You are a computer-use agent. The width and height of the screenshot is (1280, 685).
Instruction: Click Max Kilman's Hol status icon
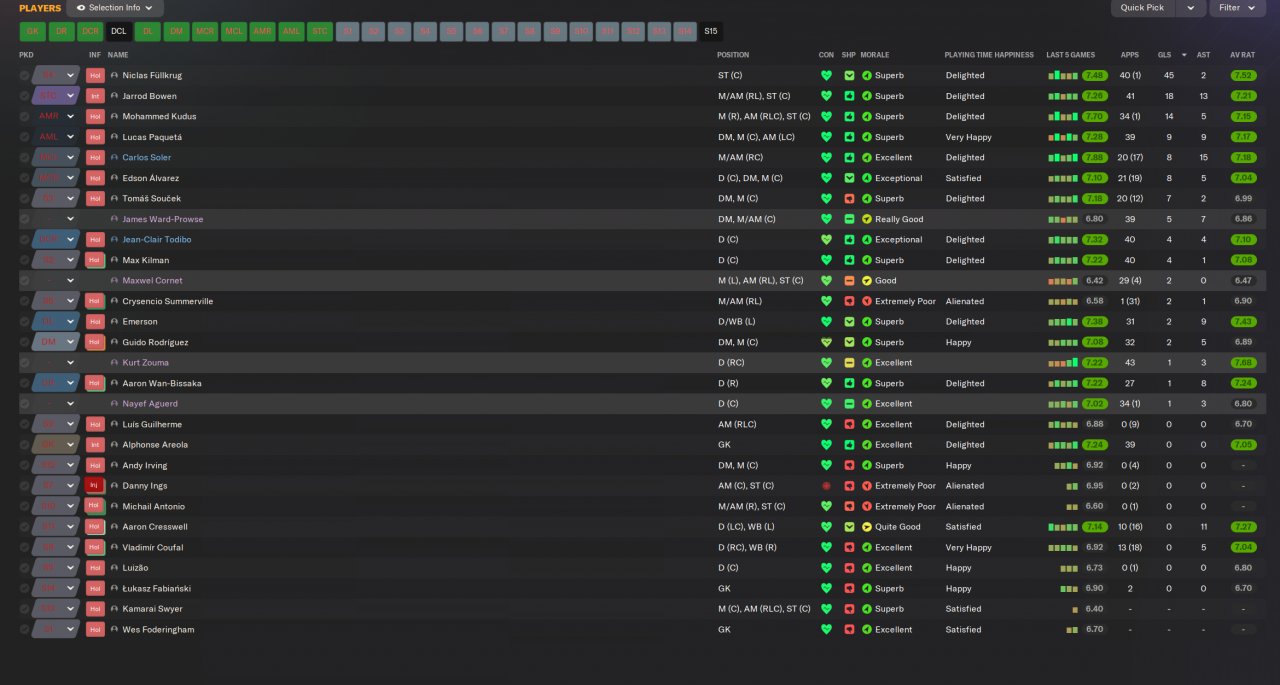[95, 260]
